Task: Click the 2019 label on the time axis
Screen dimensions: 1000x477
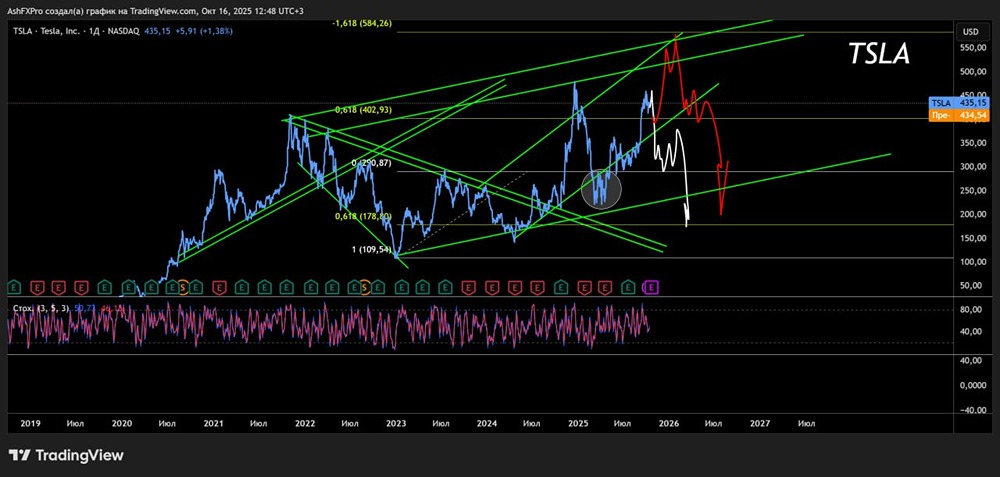Action: pos(30,423)
